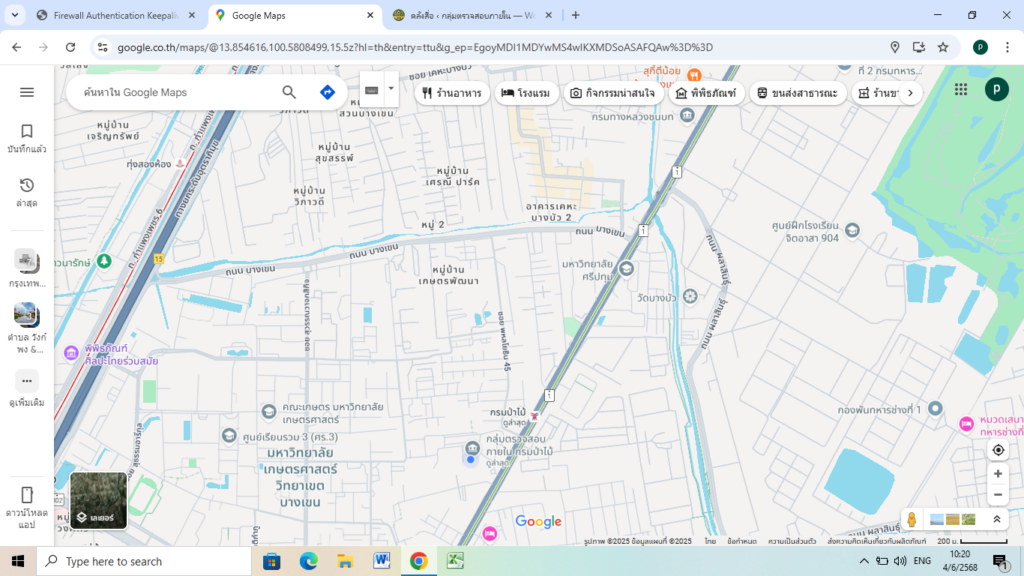This screenshot has height=576, width=1024.
Task: Bookmark this page with the star icon
Action: click(x=943, y=47)
